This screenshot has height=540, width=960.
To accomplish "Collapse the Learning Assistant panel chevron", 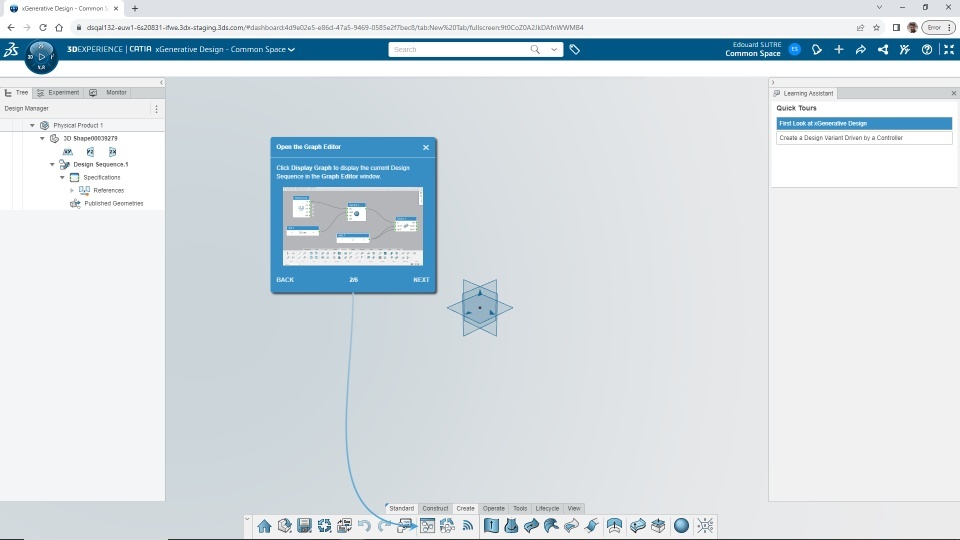I will [773, 83].
